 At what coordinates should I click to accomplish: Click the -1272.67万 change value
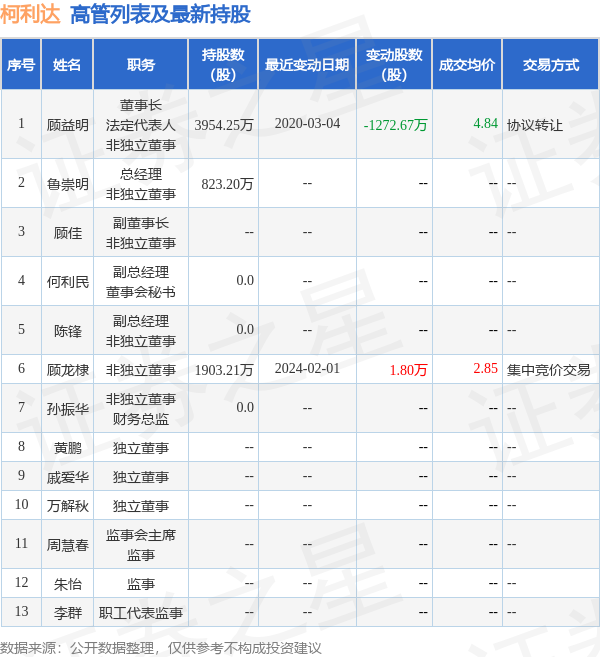tap(396, 124)
